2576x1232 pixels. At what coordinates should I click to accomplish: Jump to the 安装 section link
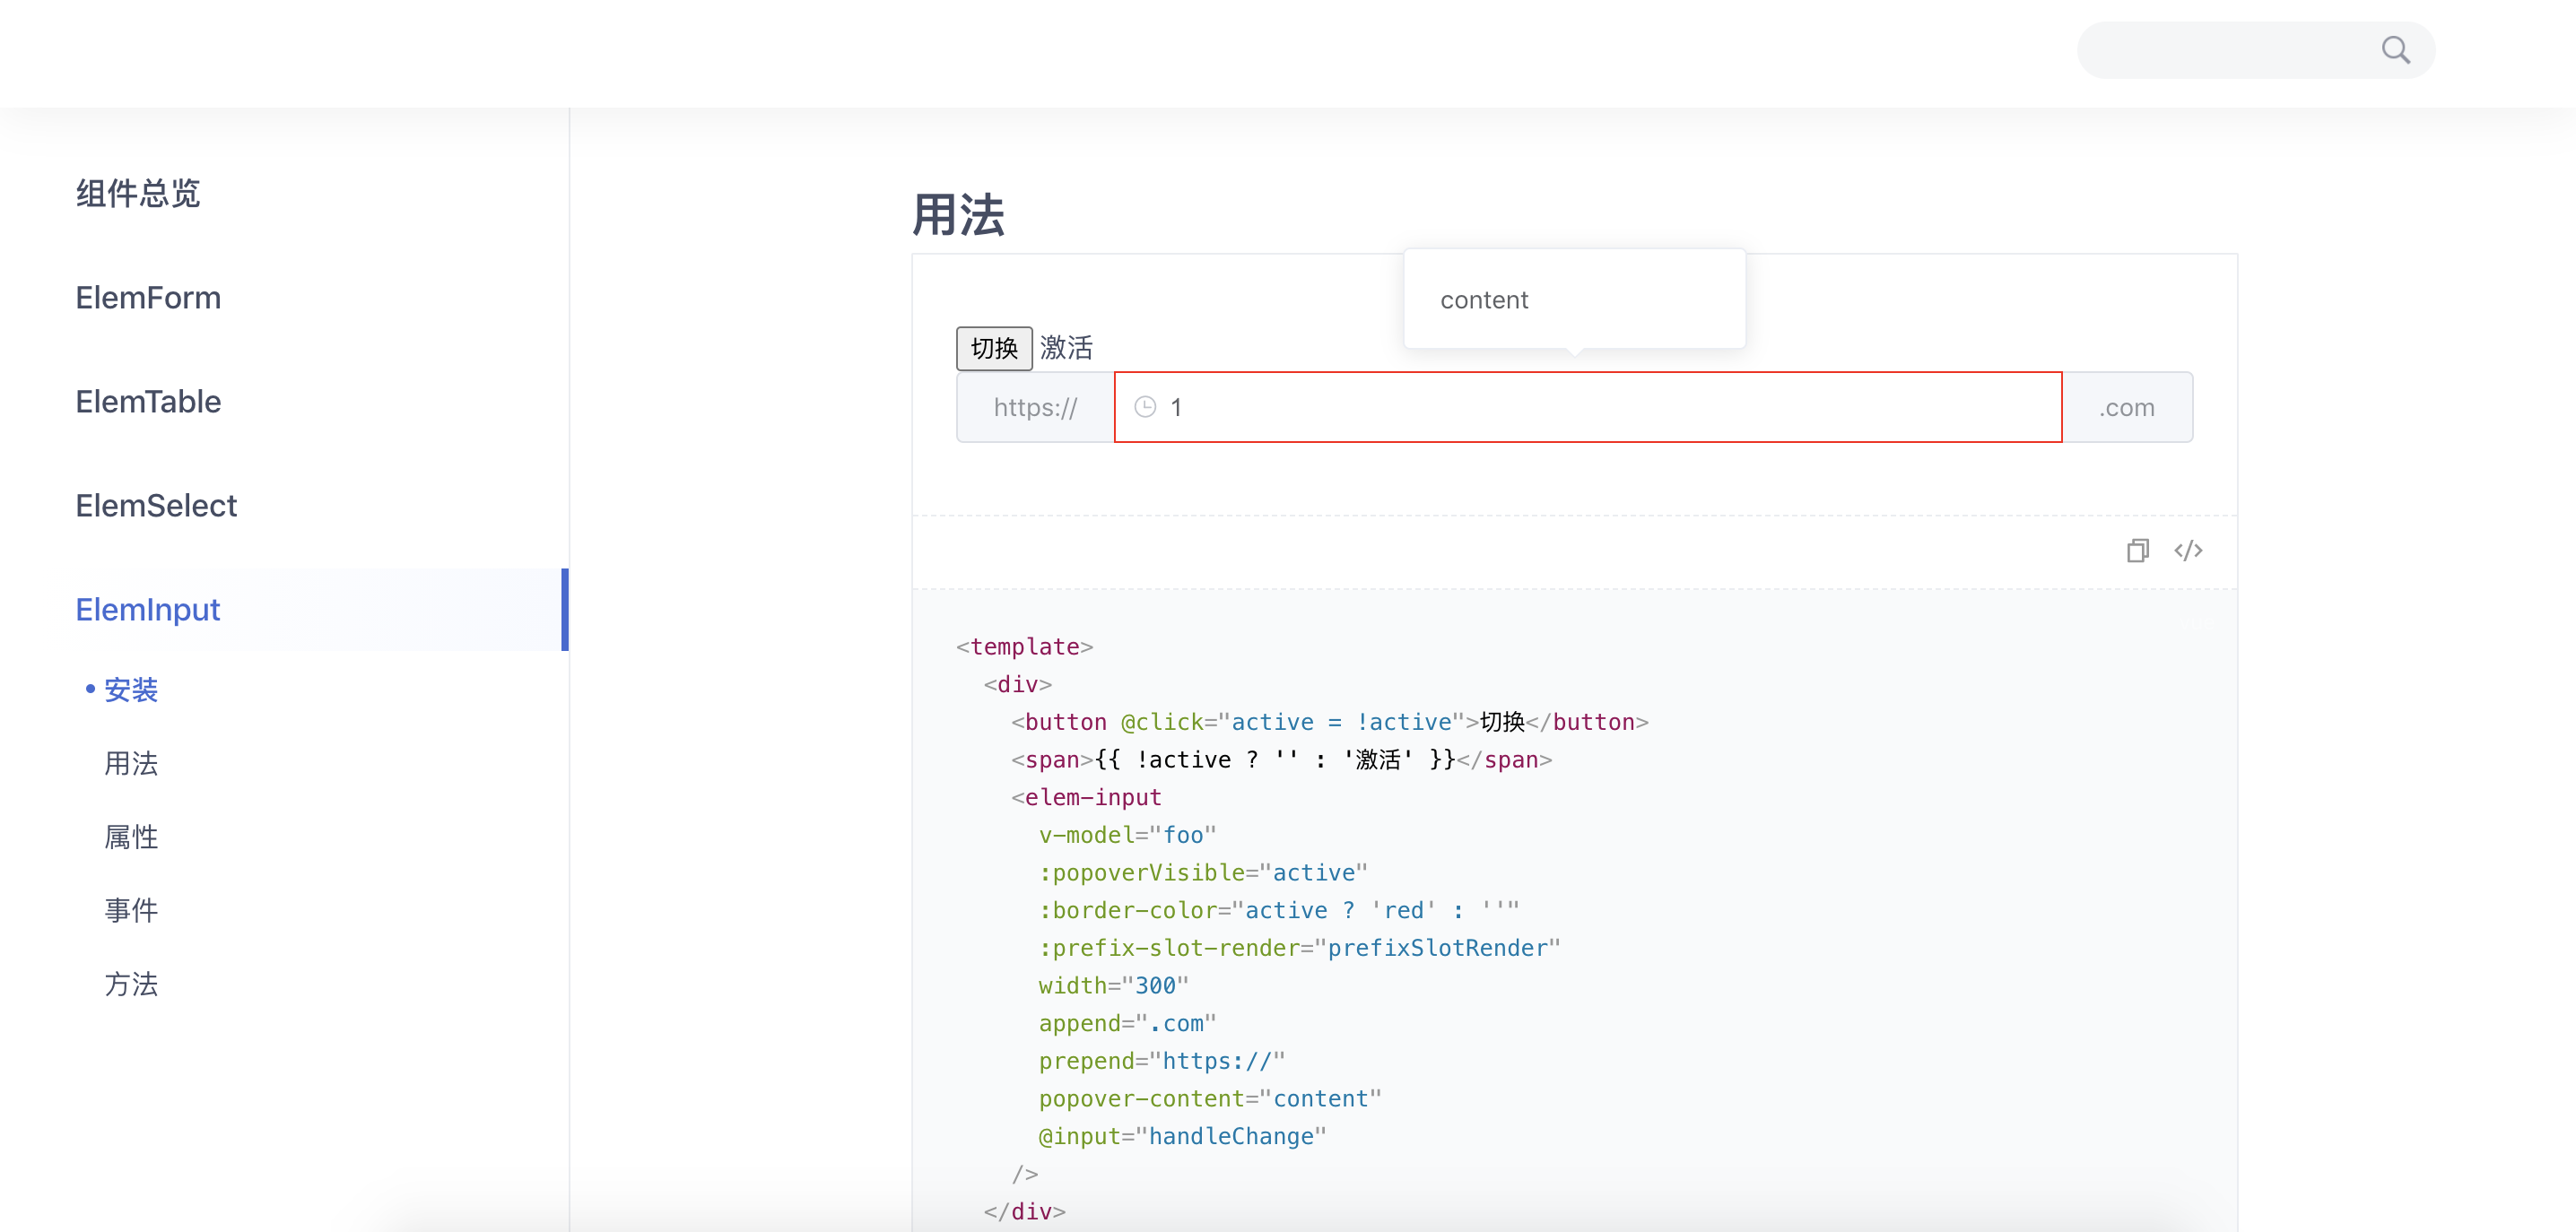[x=131, y=690]
